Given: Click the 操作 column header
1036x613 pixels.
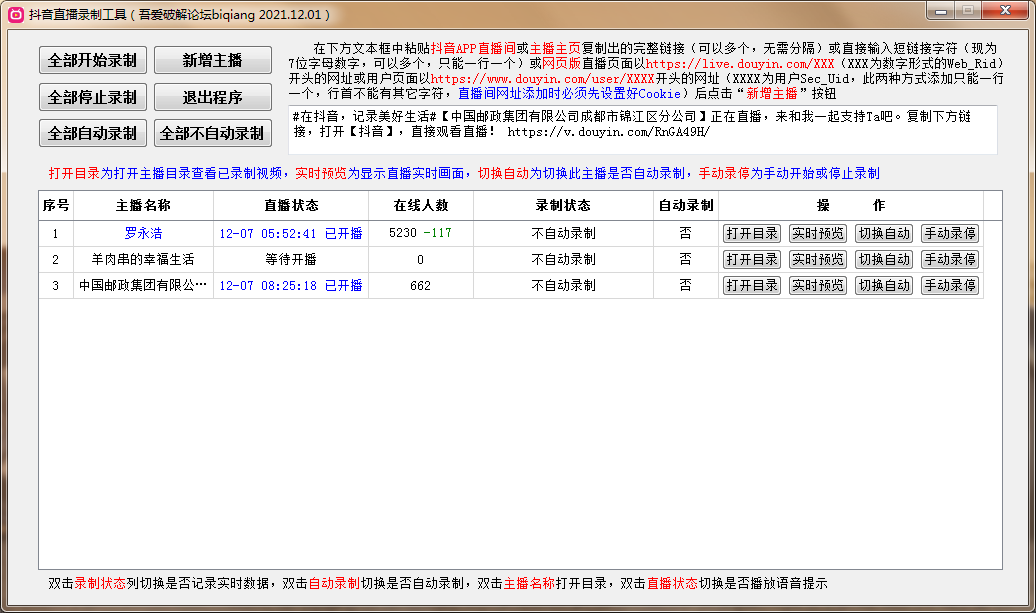Looking at the screenshot, I should click(851, 205).
